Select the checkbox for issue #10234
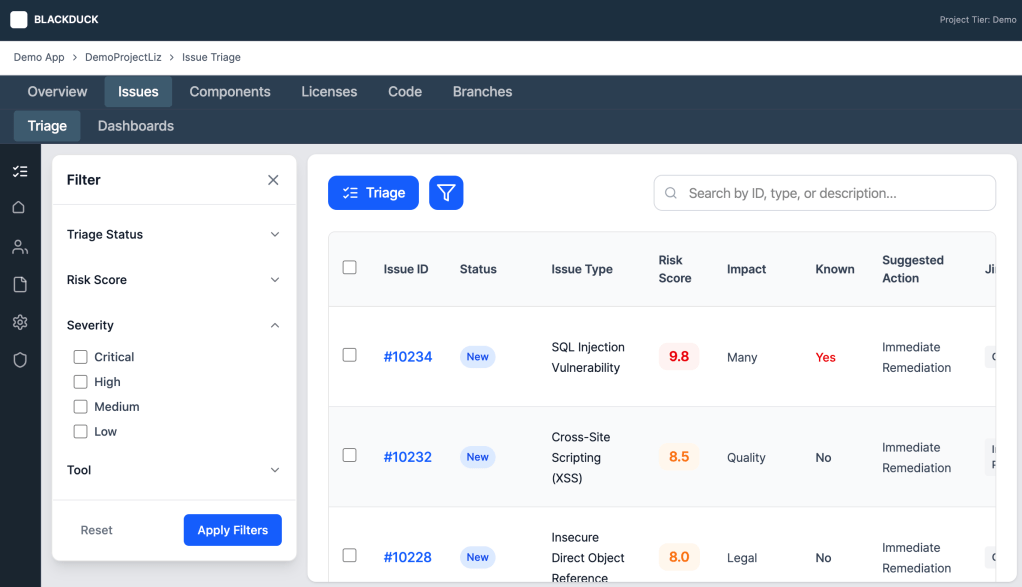This screenshot has width=1022, height=587. [349, 355]
